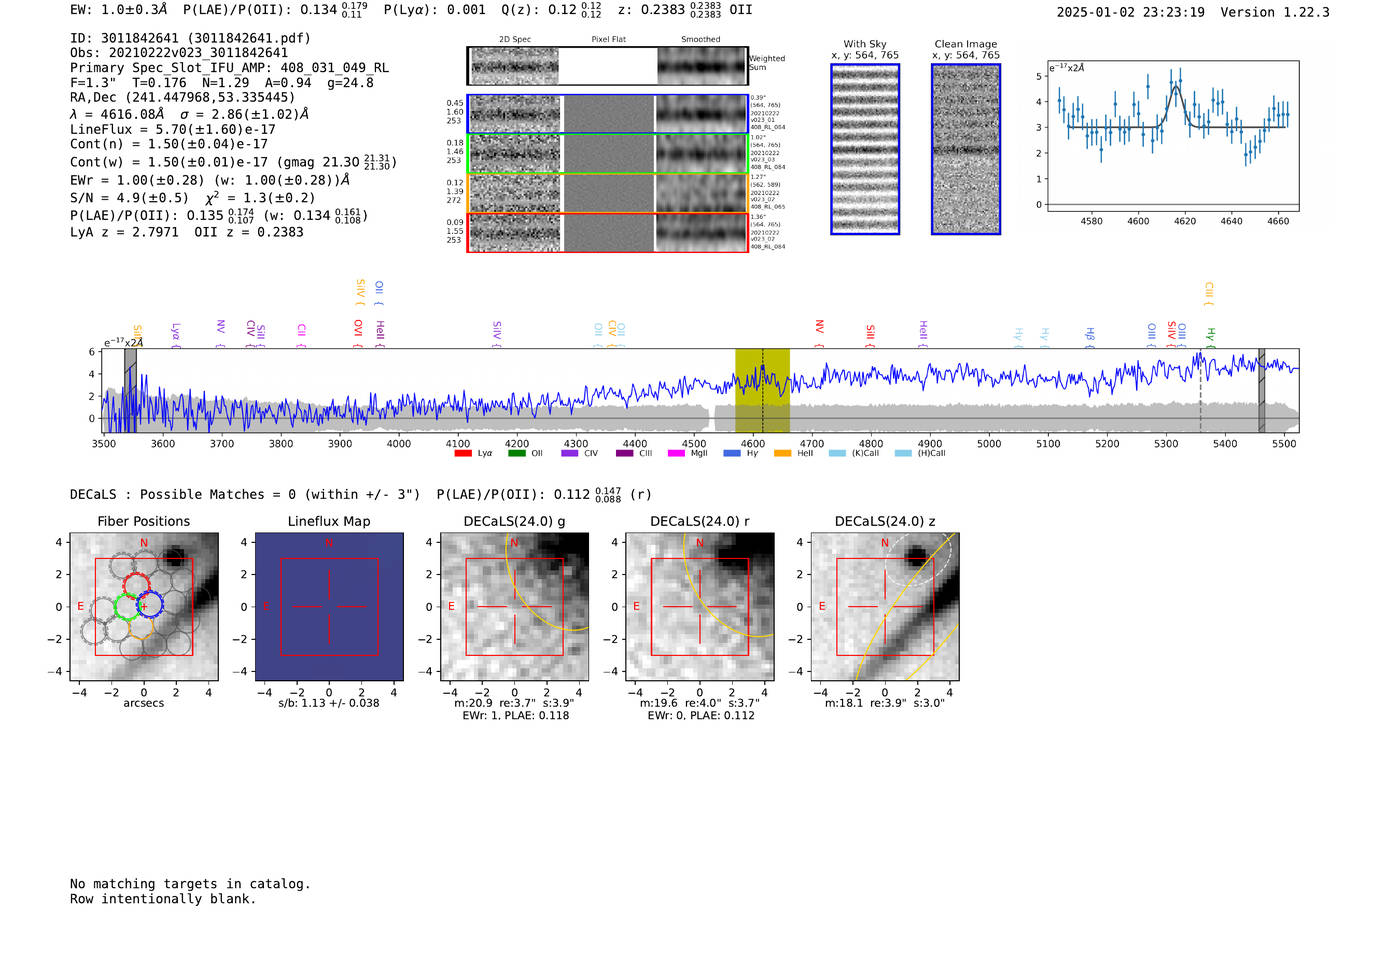Click the 'S/N = 4.9(±0.5)' value

[x=129, y=197]
